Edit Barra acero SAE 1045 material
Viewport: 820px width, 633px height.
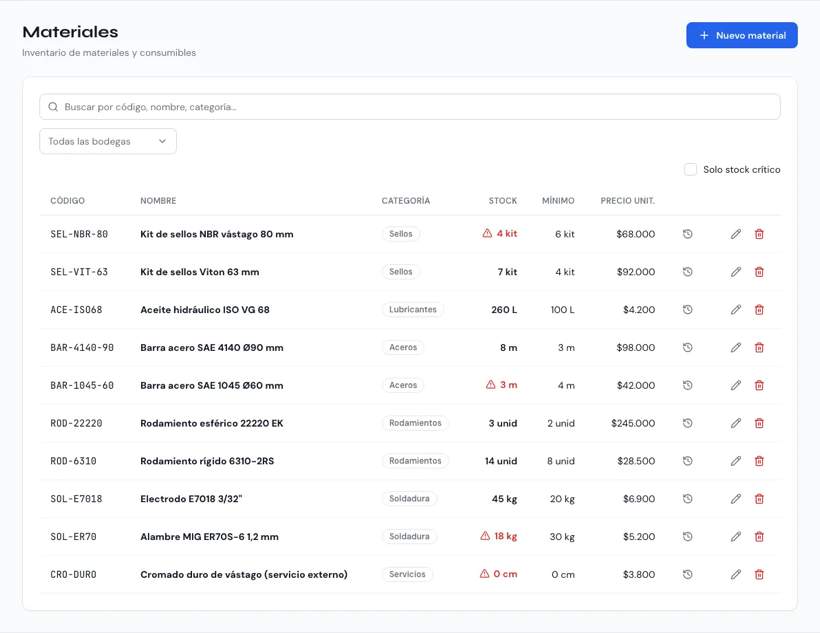pyautogui.click(x=736, y=385)
